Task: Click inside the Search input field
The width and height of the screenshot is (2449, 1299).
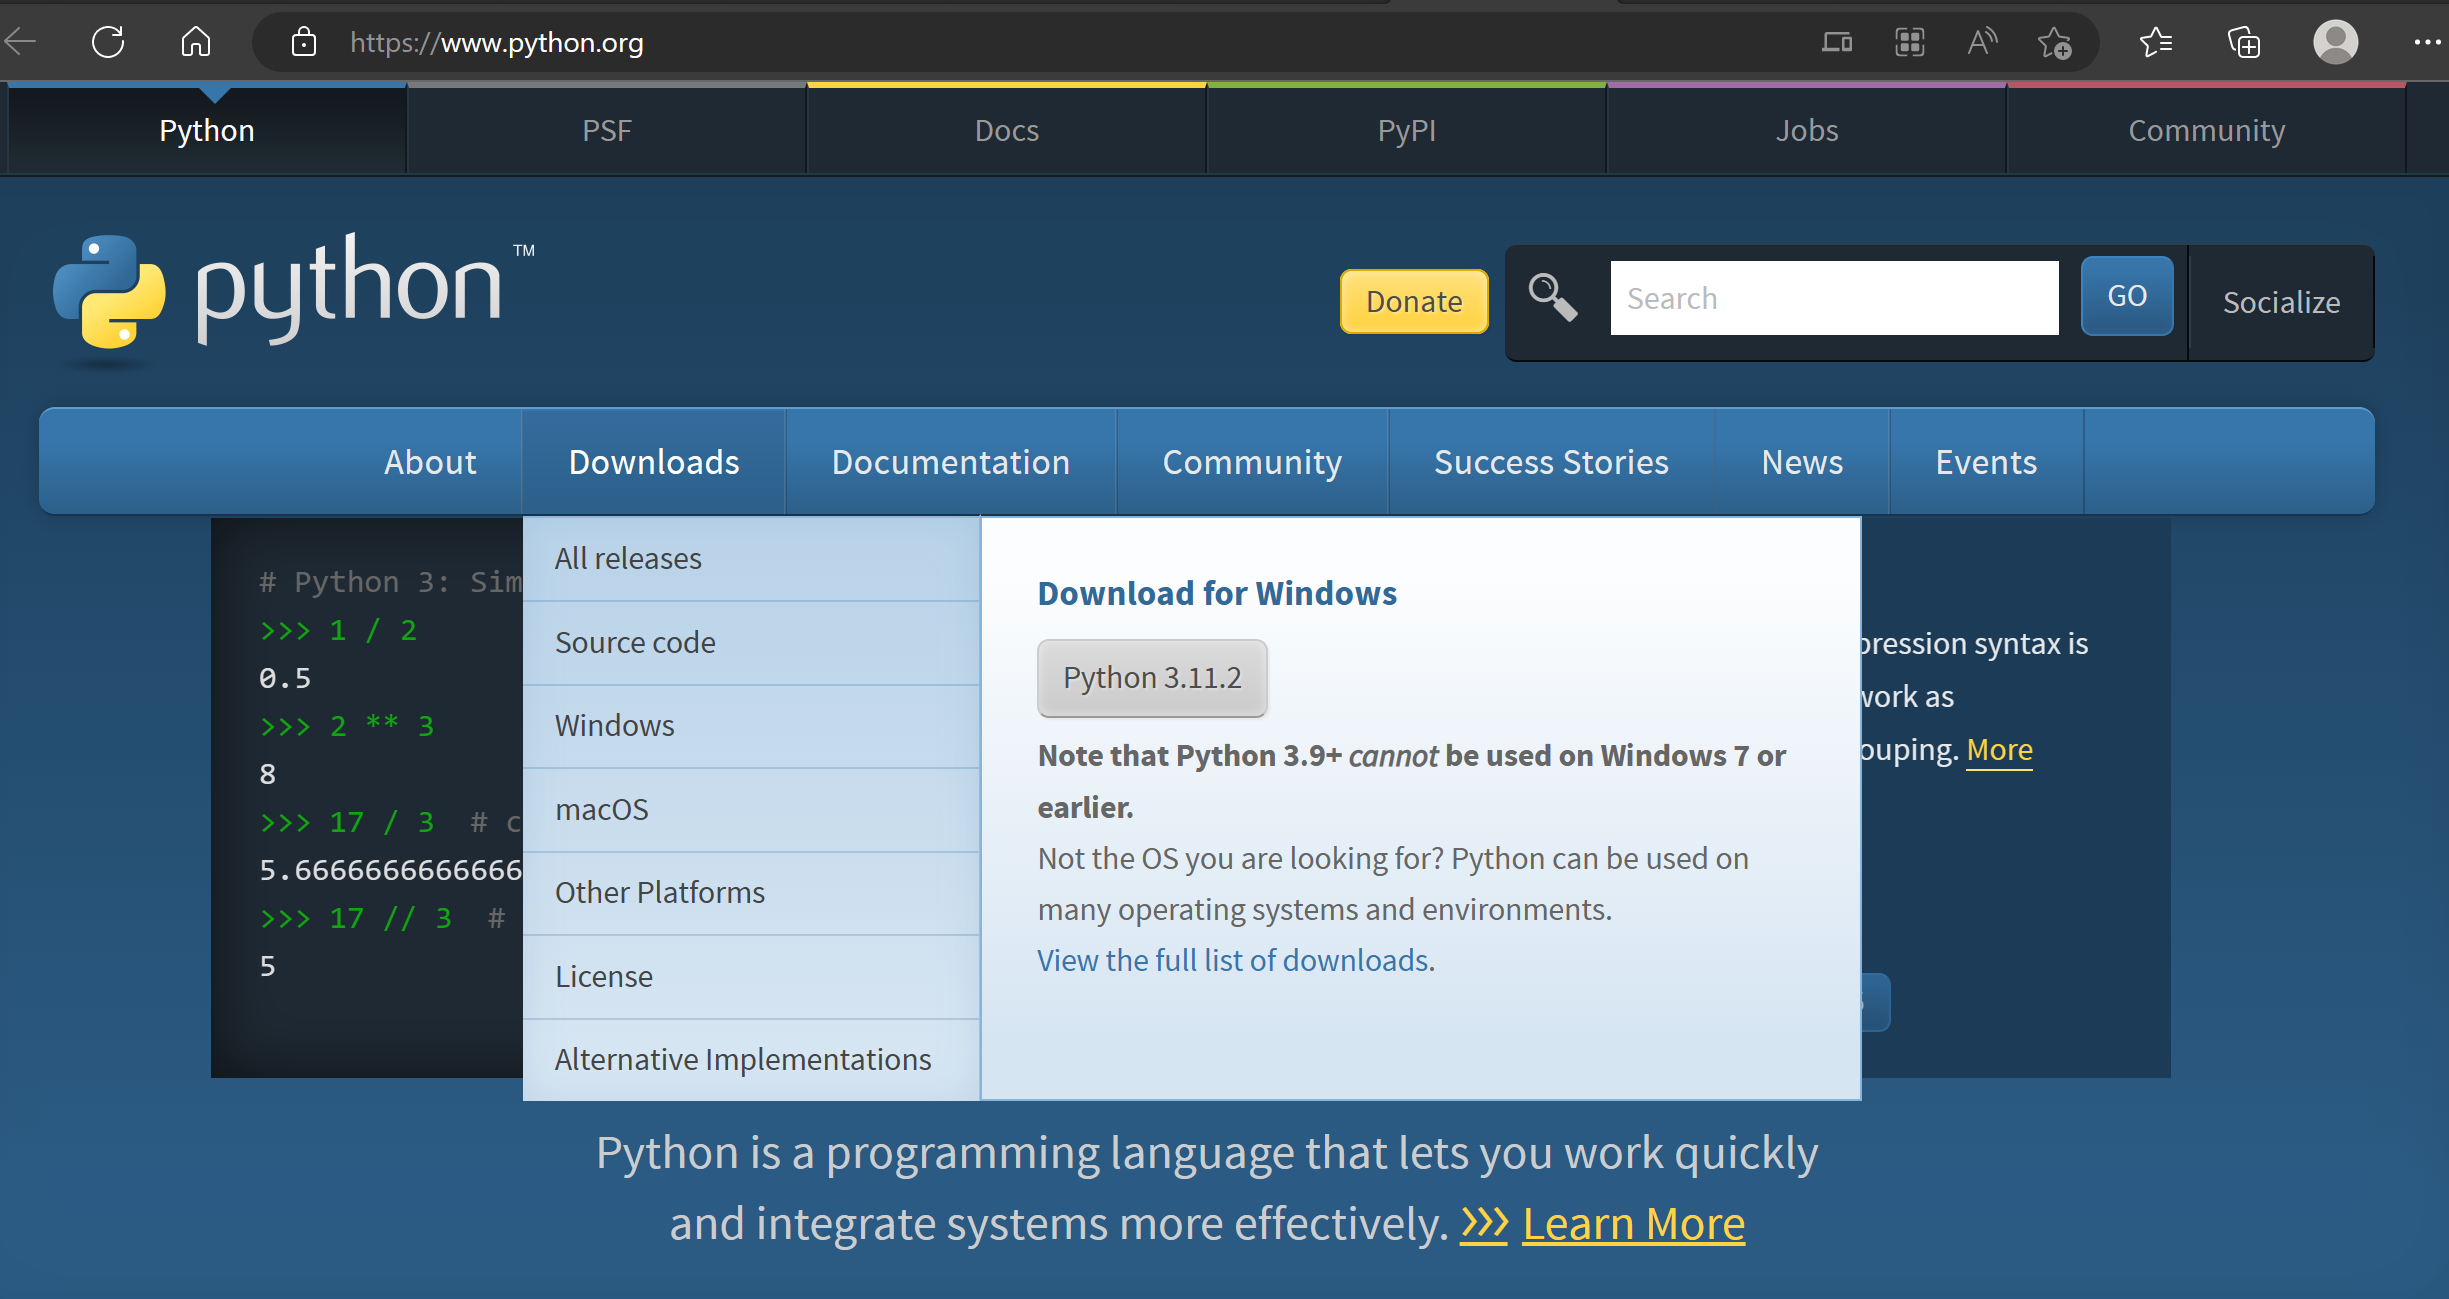Action: tap(1834, 297)
